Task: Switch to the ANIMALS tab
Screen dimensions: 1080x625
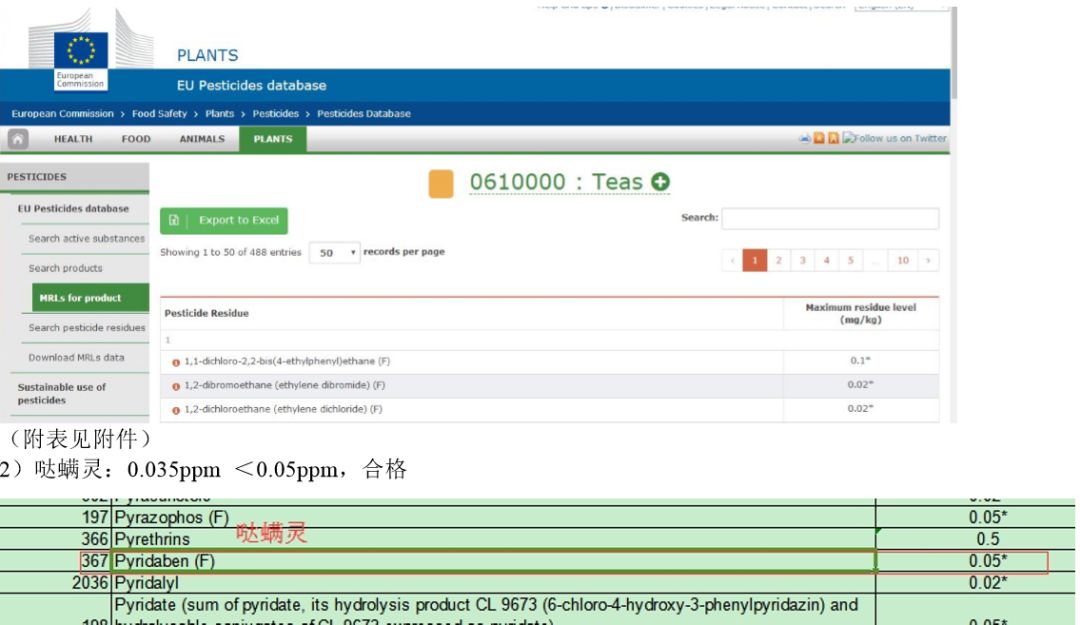Action: click(x=202, y=139)
